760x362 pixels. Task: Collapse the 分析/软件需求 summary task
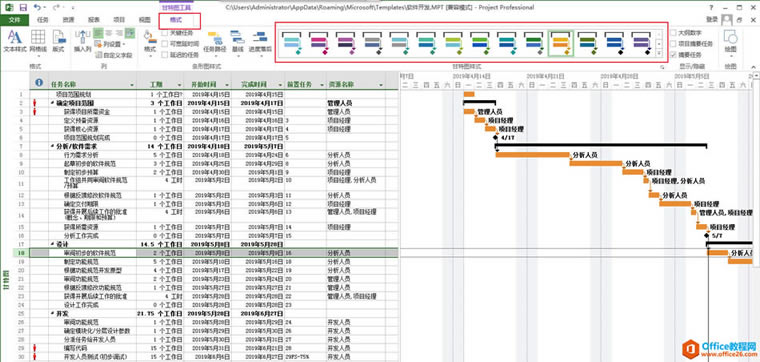pos(52,145)
